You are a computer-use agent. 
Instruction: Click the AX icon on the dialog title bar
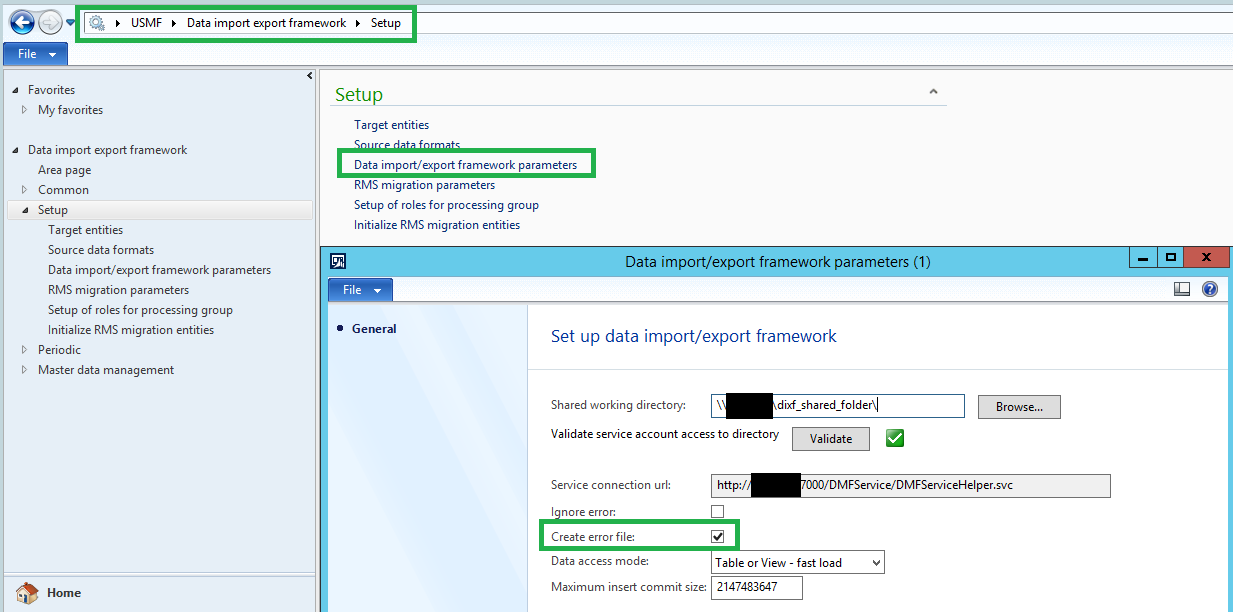tap(338, 261)
